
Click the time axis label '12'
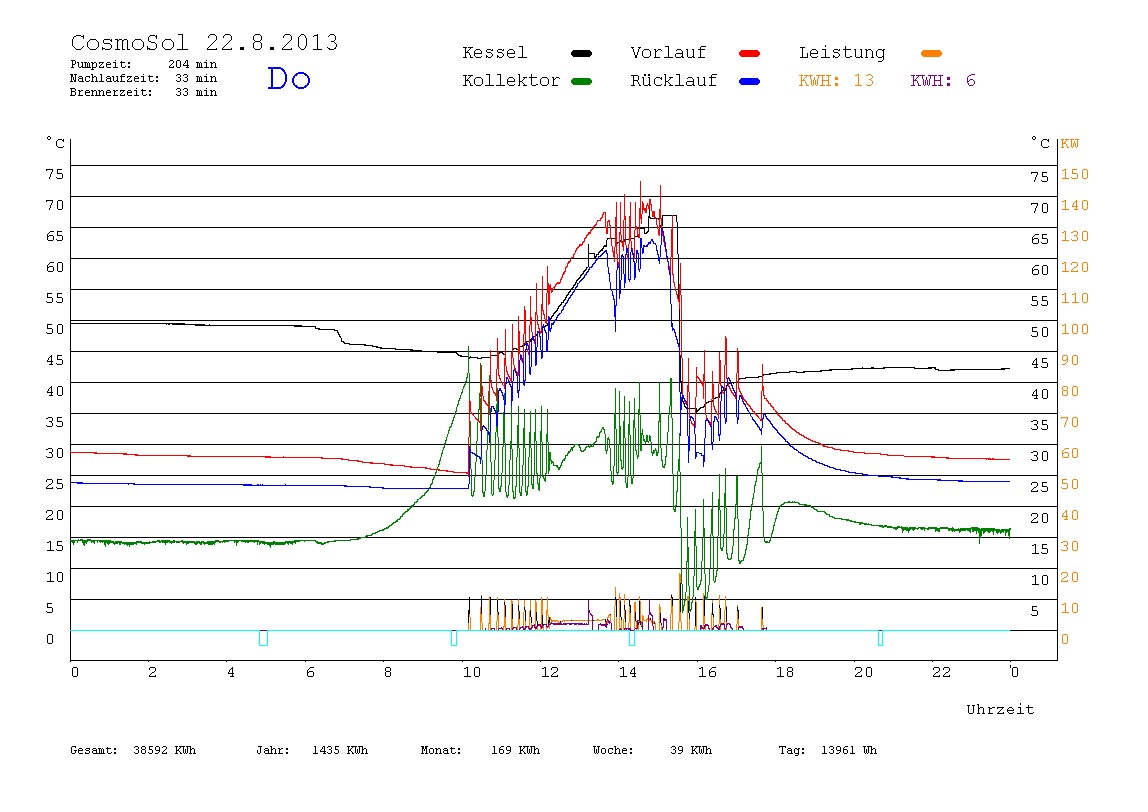click(x=550, y=672)
